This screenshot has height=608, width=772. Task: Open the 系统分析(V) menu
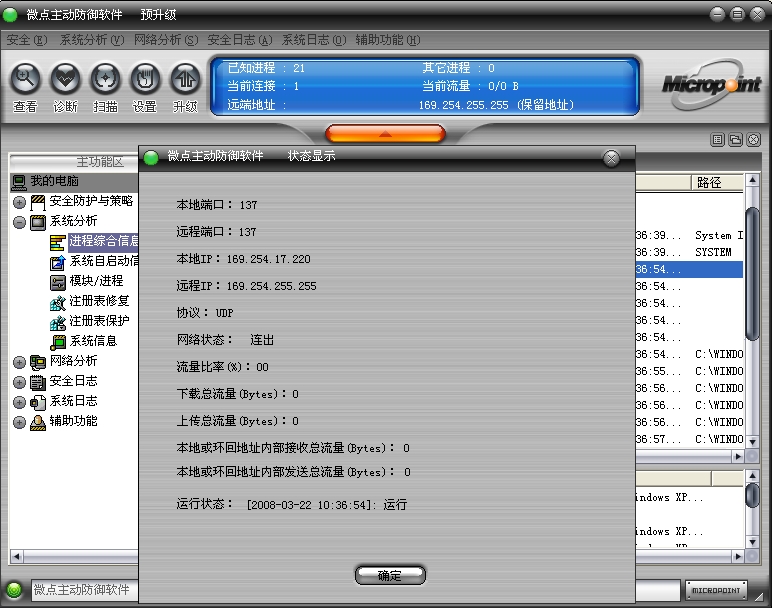[x=92, y=40]
